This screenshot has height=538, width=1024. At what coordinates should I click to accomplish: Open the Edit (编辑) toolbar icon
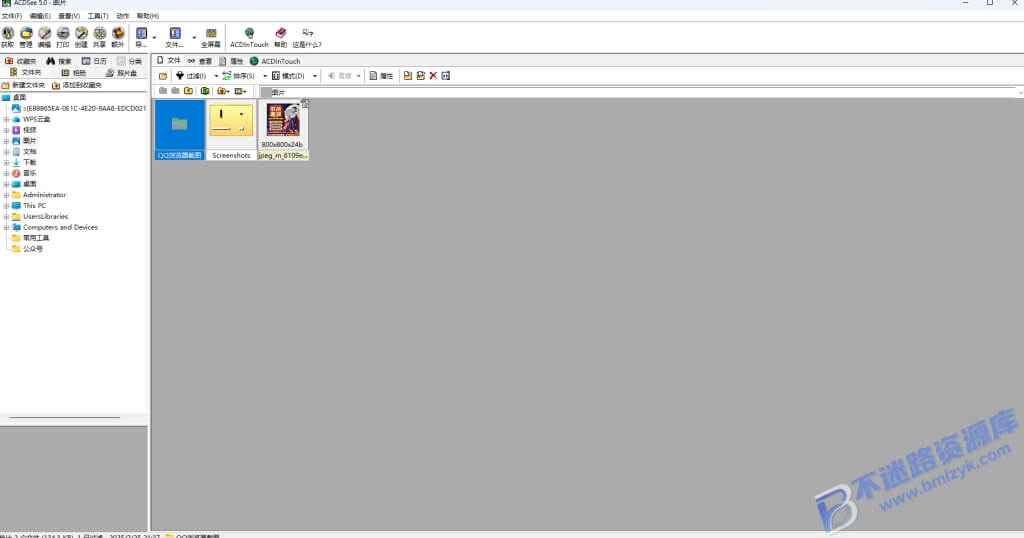(44, 37)
